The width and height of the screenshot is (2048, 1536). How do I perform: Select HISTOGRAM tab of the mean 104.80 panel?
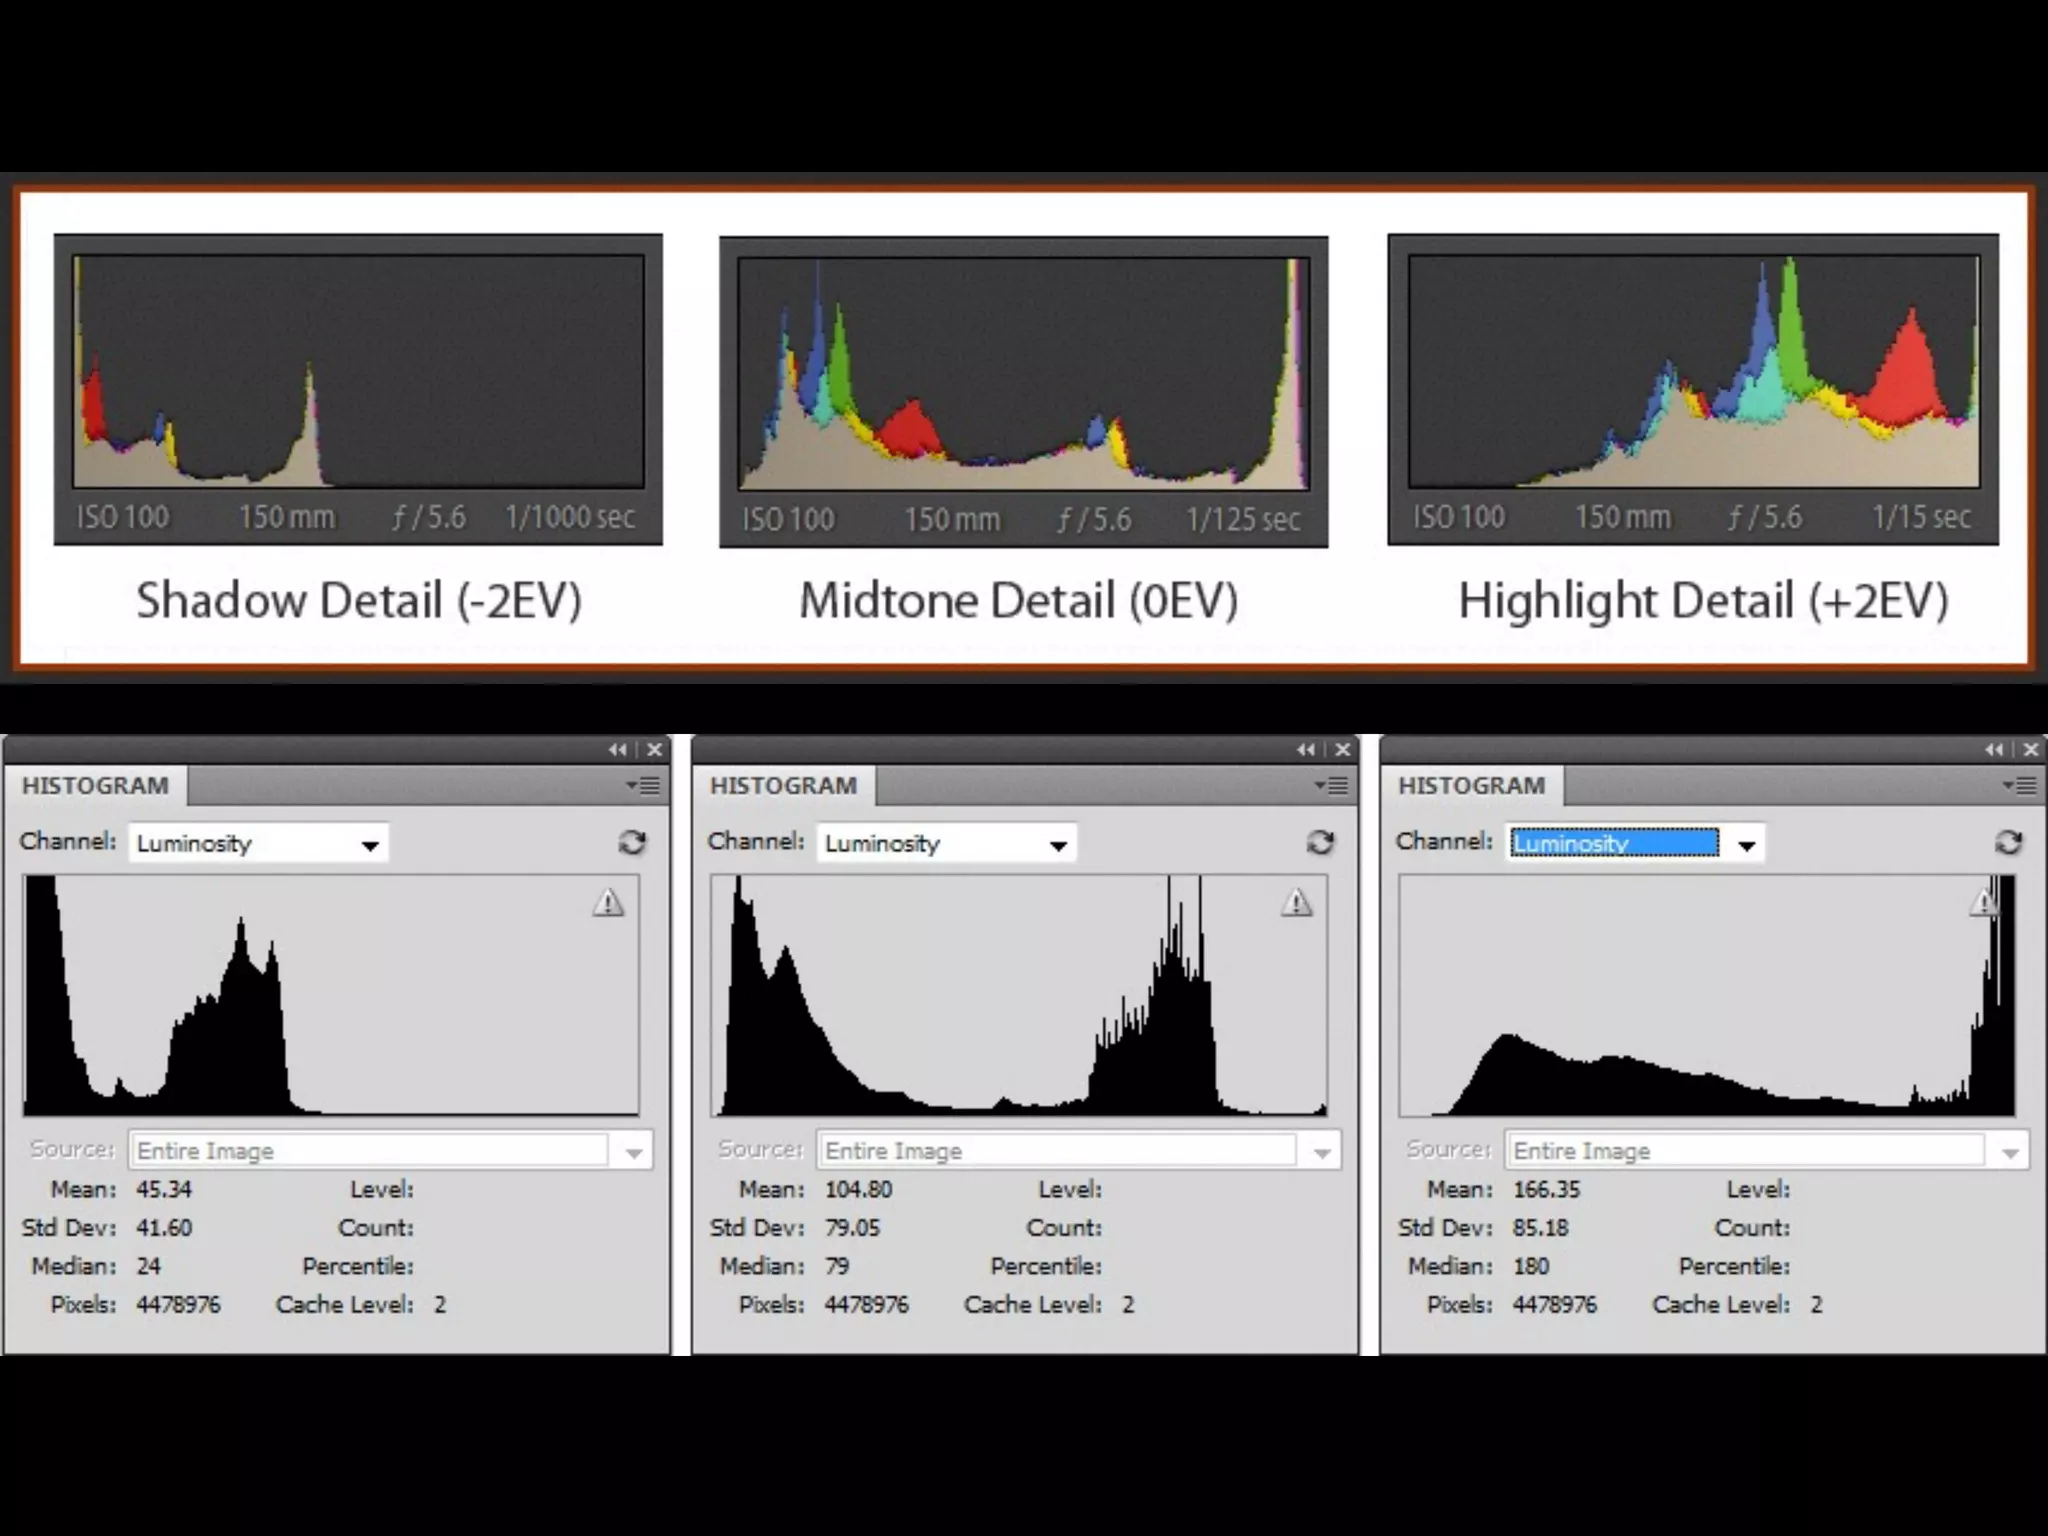click(x=783, y=786)
